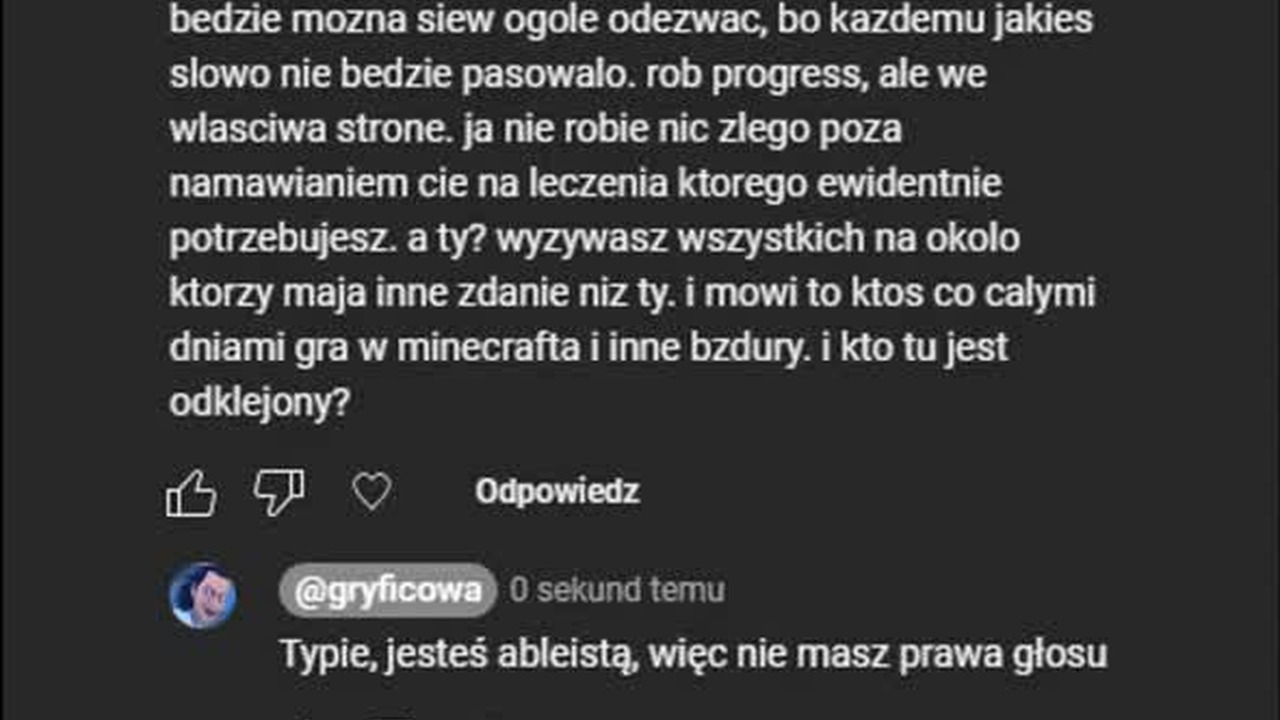This screenshot has height=720, width=1280.
Task: Click the line starting "namawianiem cie"
Action: pyautogui.click(x=585, y=185)
